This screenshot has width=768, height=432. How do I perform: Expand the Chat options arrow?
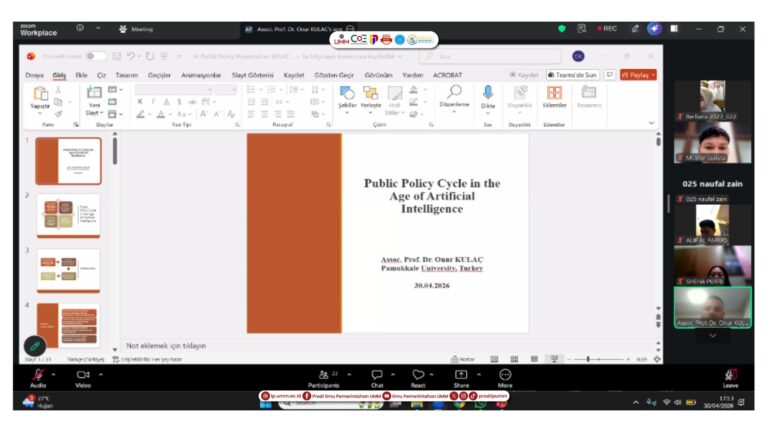pyautogui.click(x=393, y=374)
